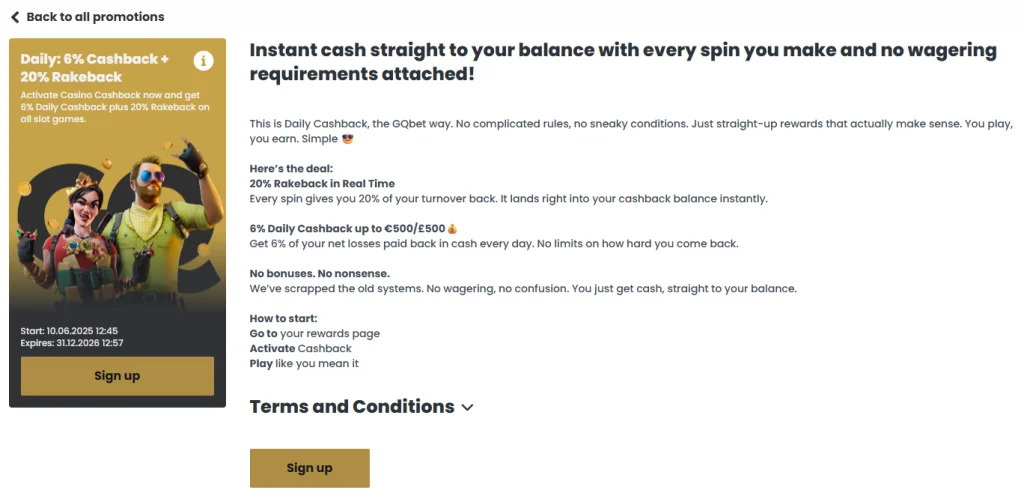Select the "Daily: 6% Cashback + 20% Rakeback" card title
1024x499 pixels.
click(95, 68)
